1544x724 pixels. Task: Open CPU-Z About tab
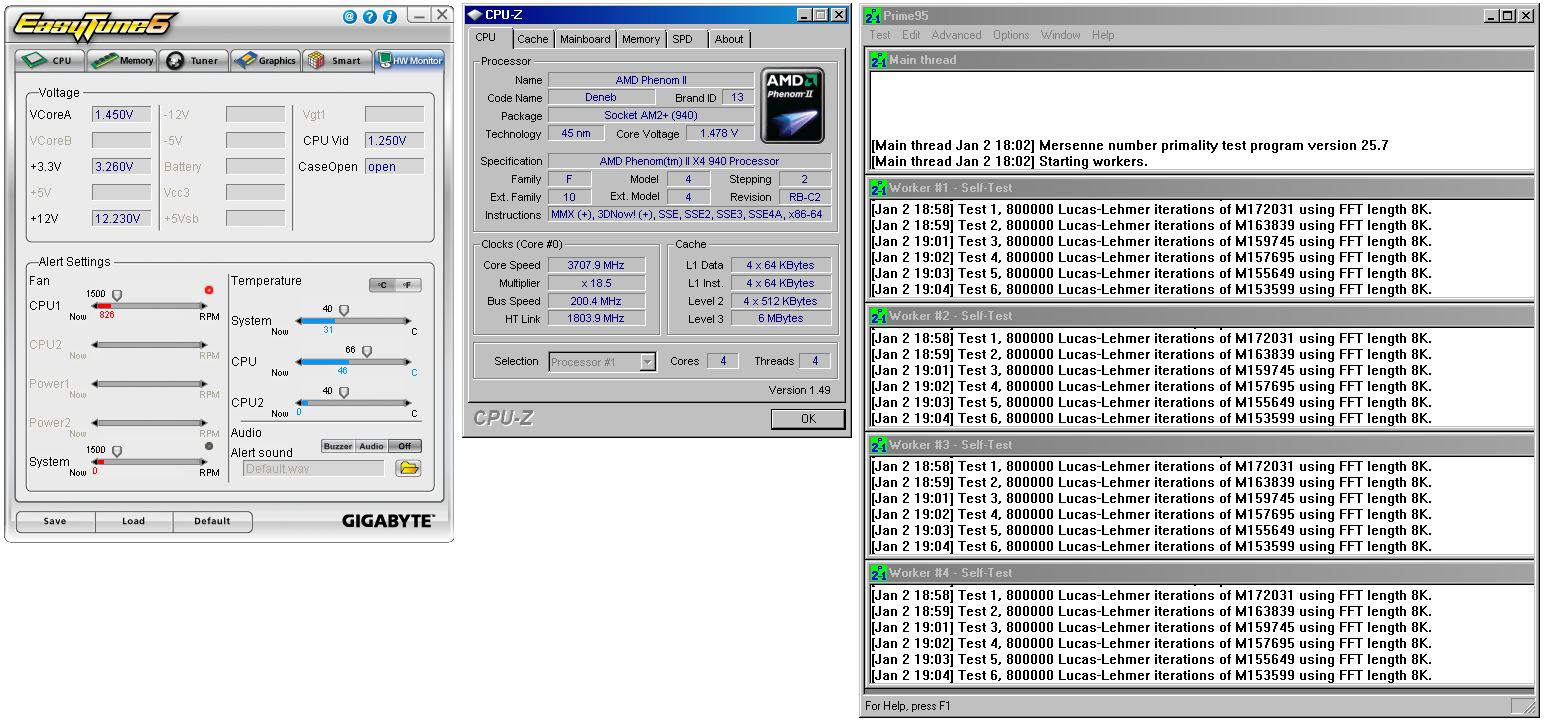(x=729, y=39)
